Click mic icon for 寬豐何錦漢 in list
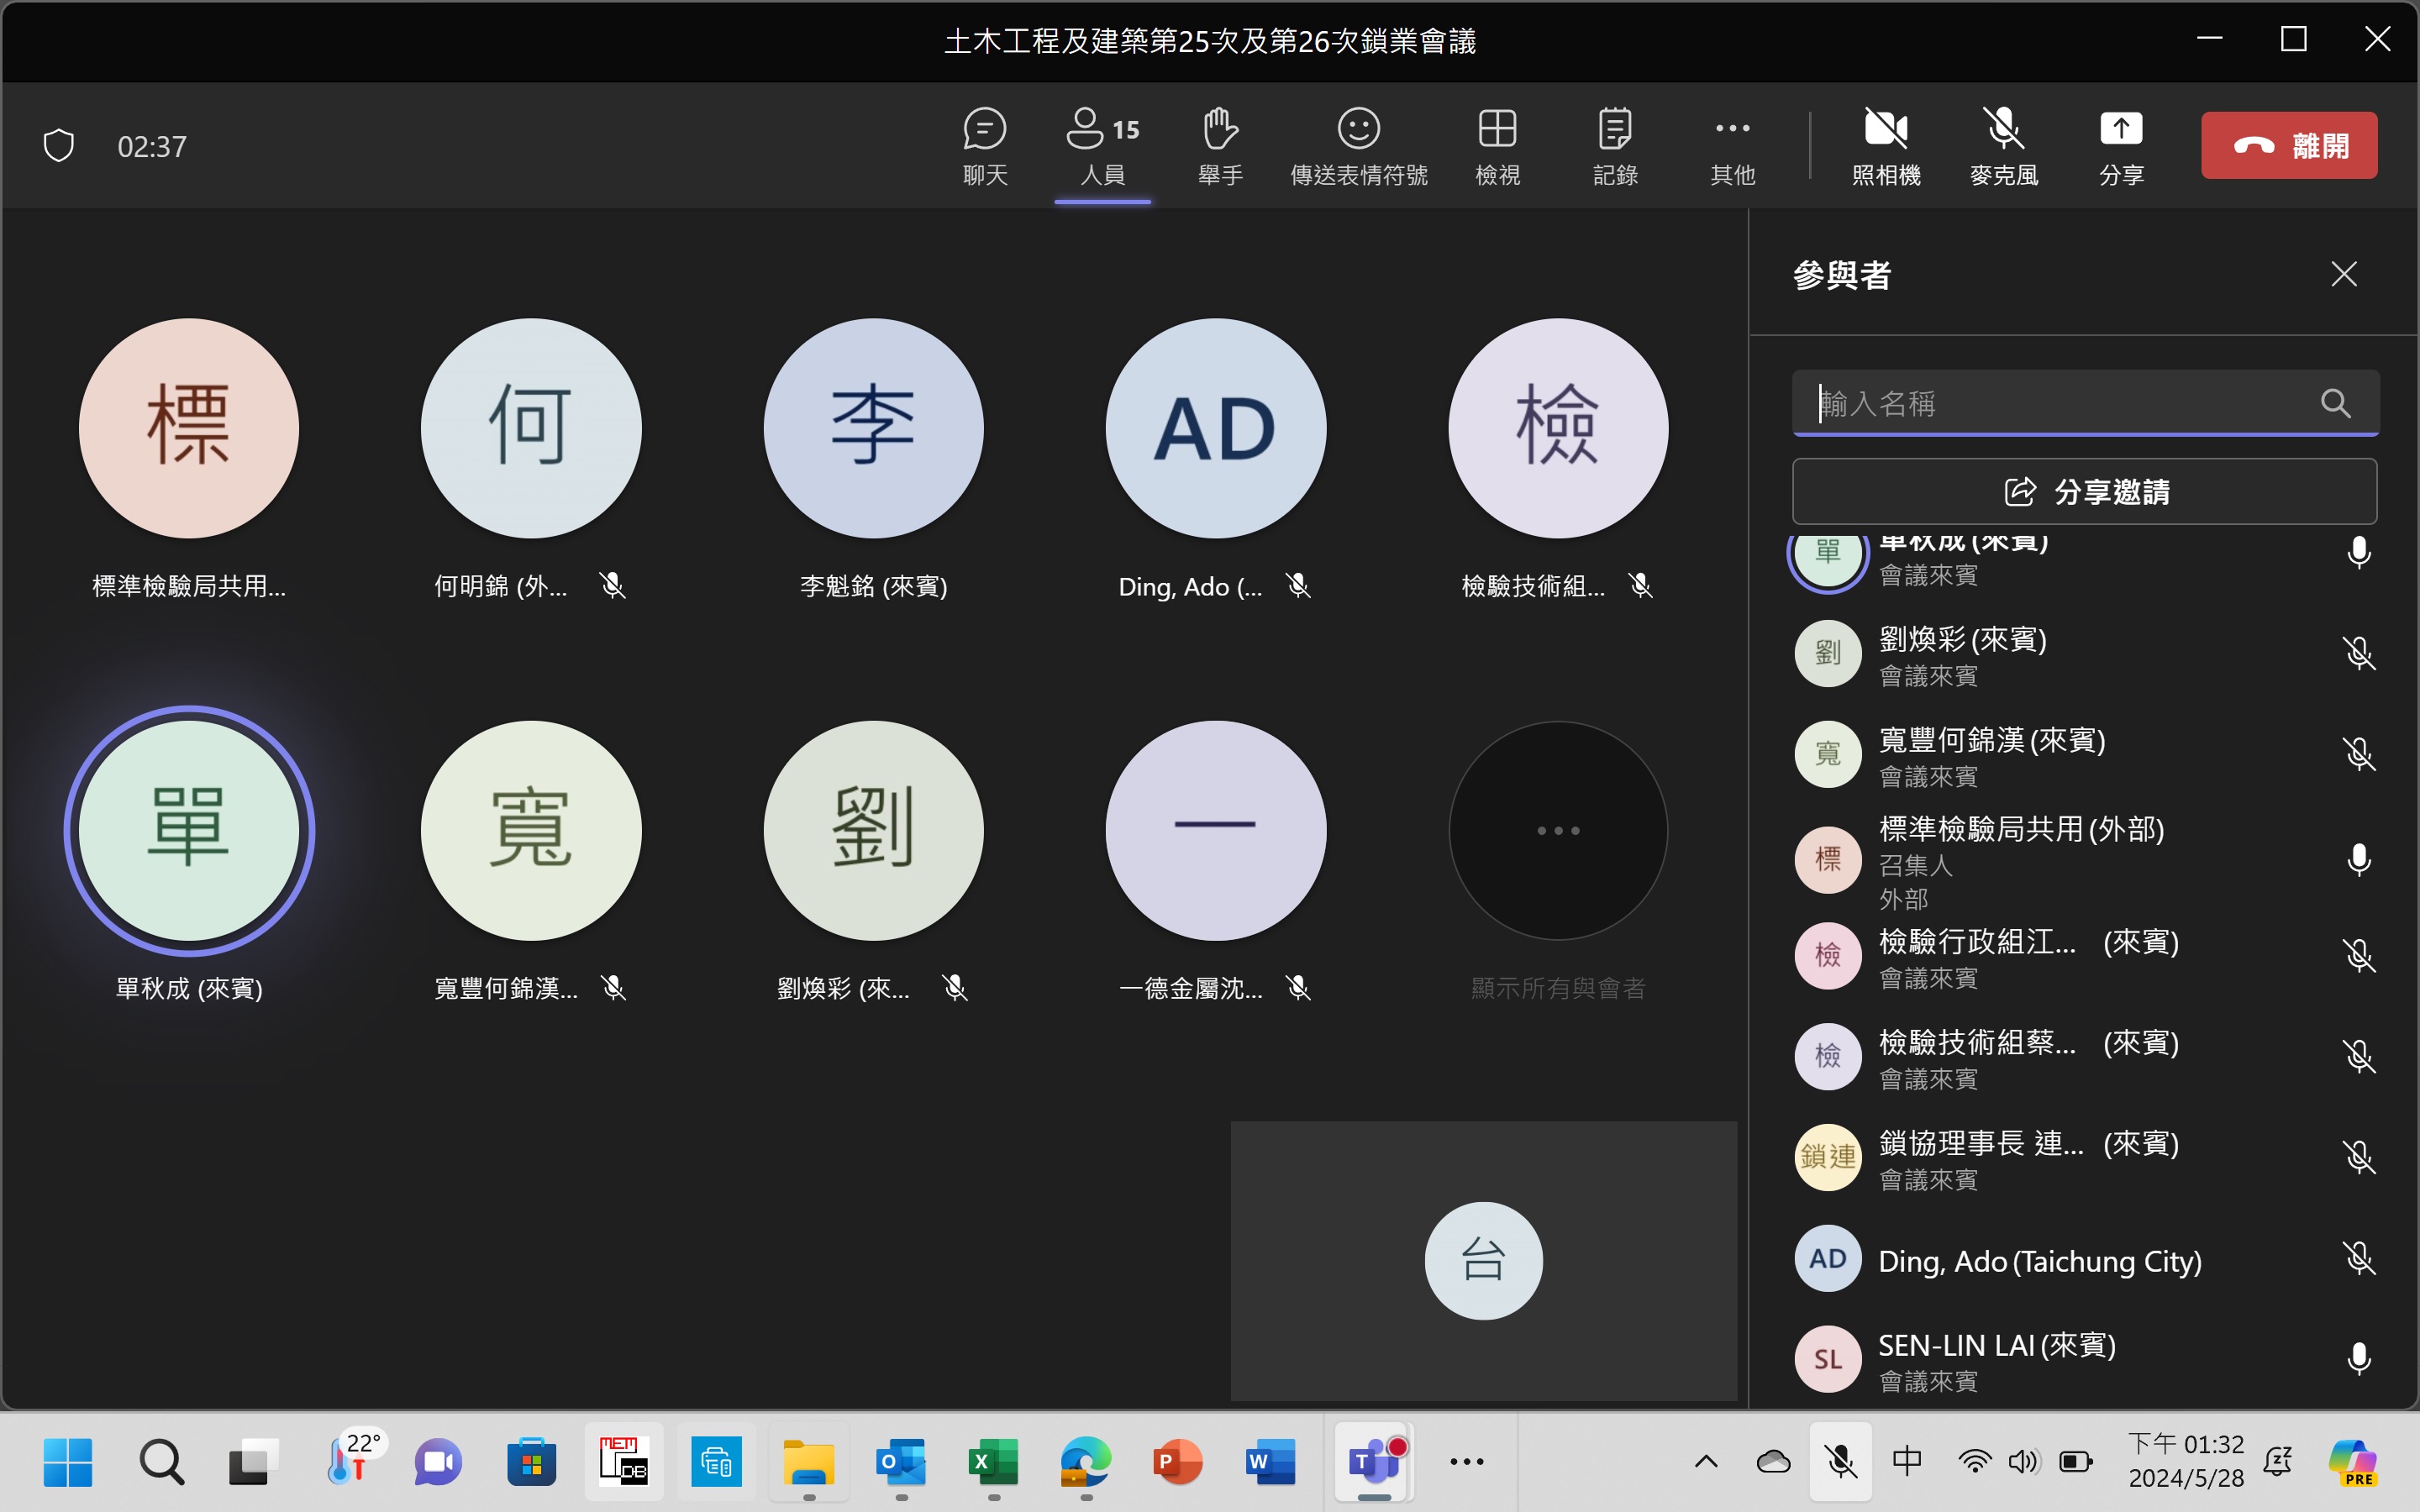 pyautogui.click(x=2359, y=754)
